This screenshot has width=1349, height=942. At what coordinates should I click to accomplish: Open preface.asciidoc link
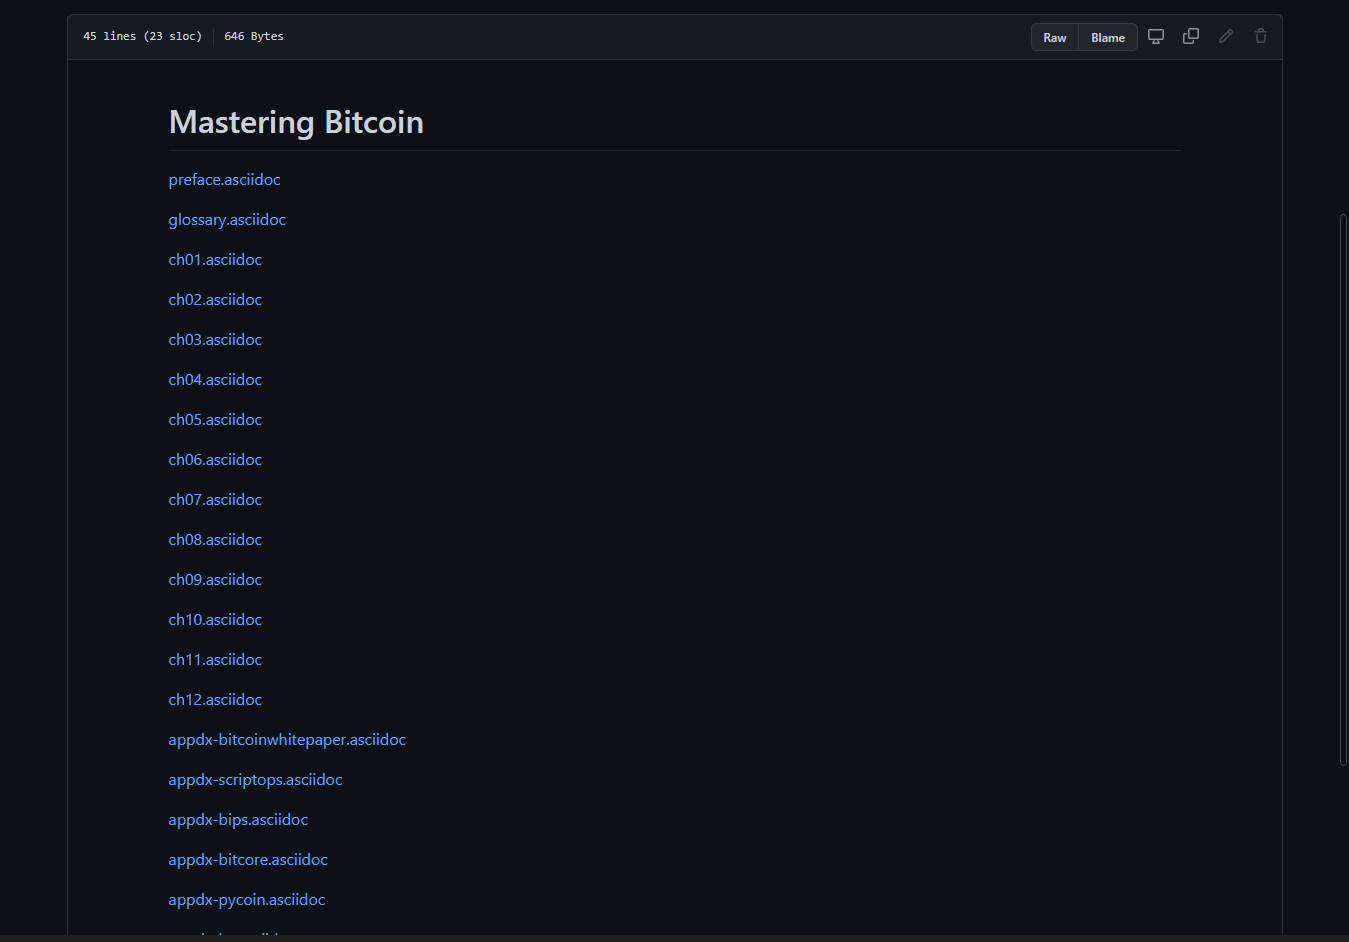(224, 180)
